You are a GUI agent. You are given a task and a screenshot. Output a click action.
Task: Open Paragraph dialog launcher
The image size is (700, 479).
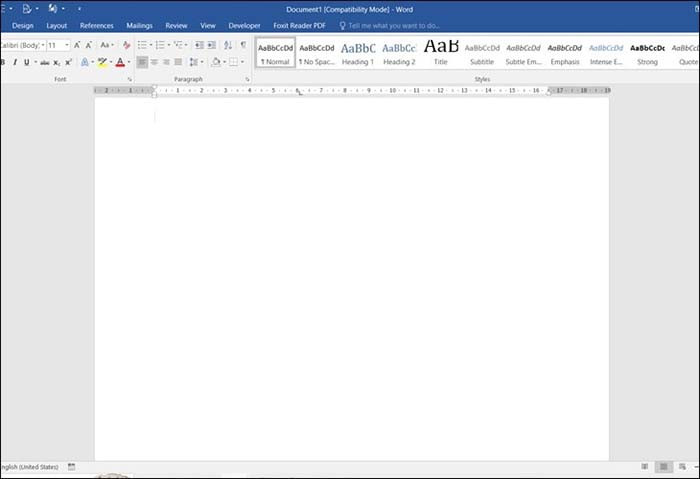[247, 79]
